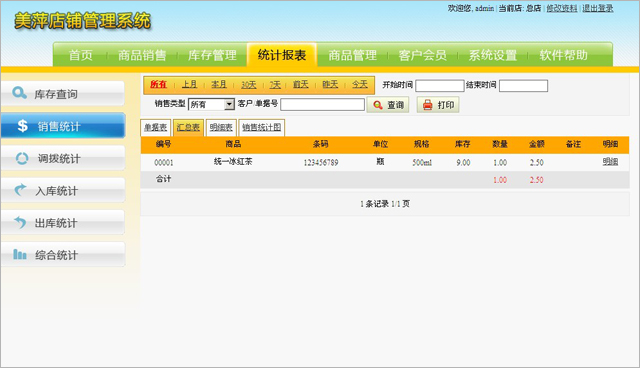Screen dimensions: 640x368
Task: Switch to the 销售统计图 tab
Action: click(261, 127)
